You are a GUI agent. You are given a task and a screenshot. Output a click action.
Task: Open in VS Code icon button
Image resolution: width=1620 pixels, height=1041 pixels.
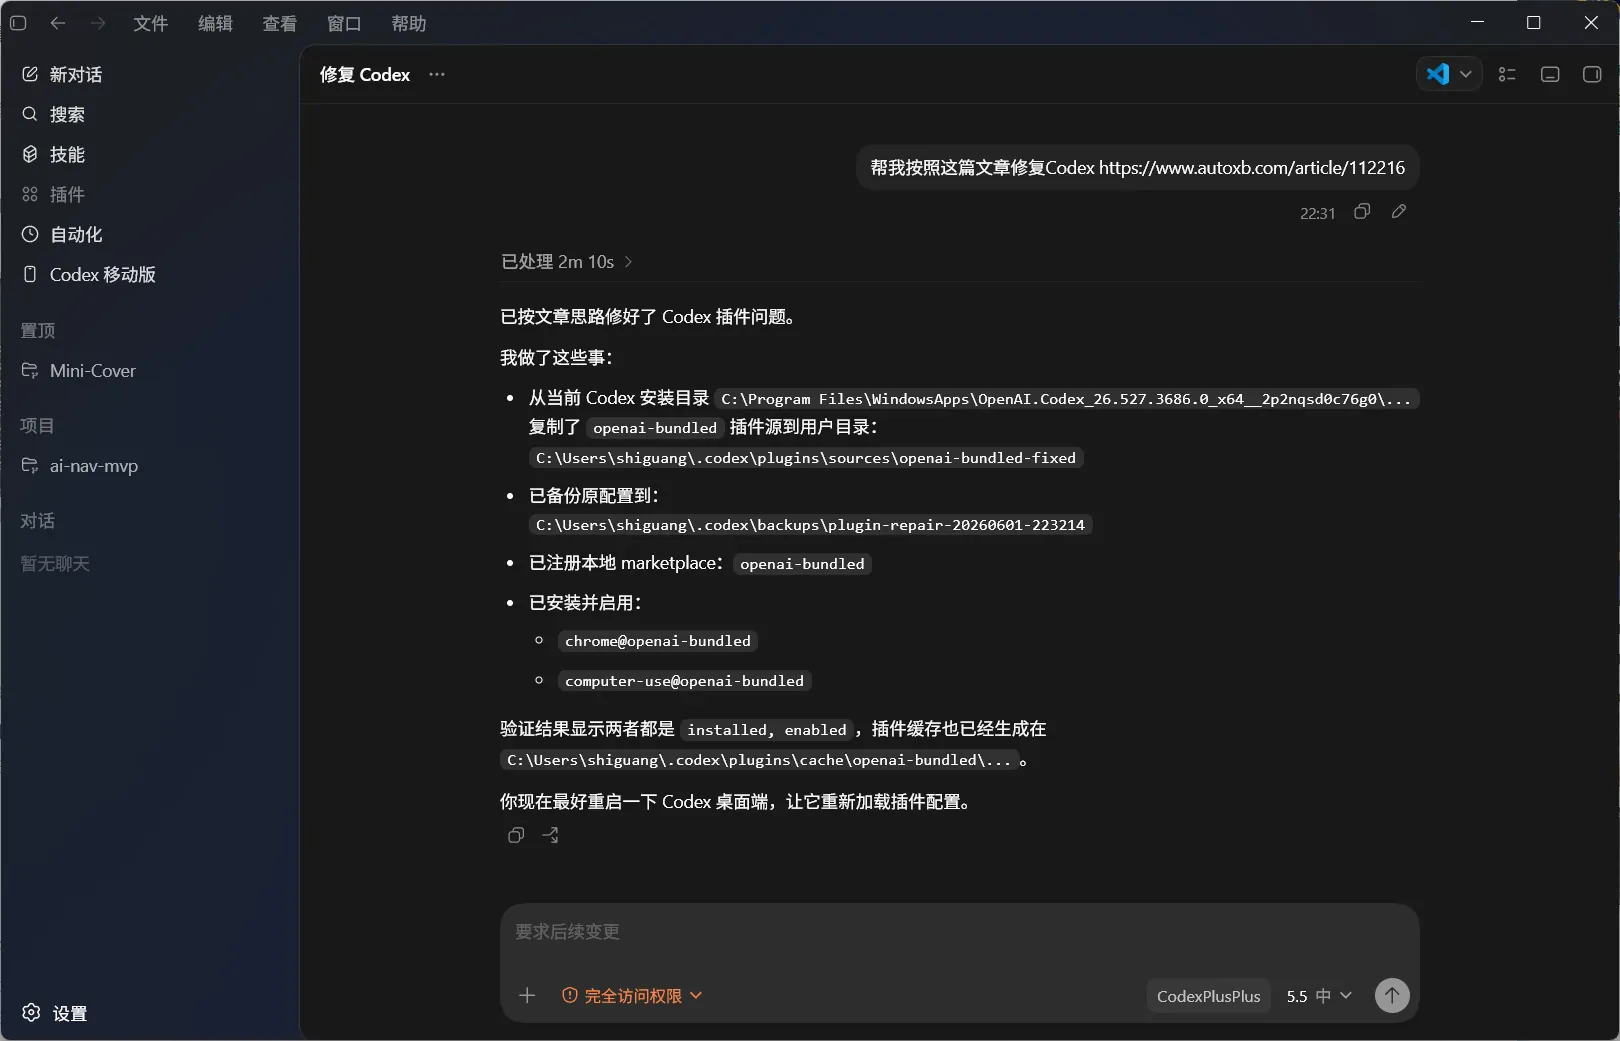tap(1438, 74)
